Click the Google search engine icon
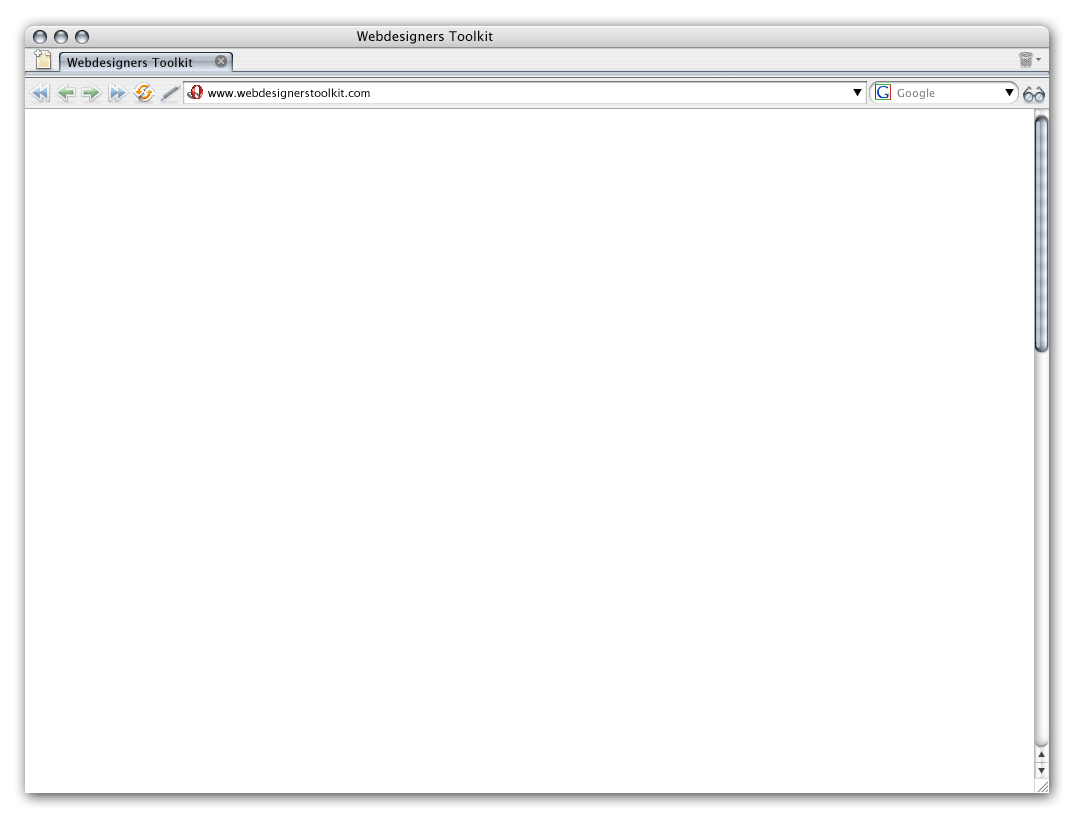The height and width of the screenshot is (818, 1074). (x=883, y=92)
